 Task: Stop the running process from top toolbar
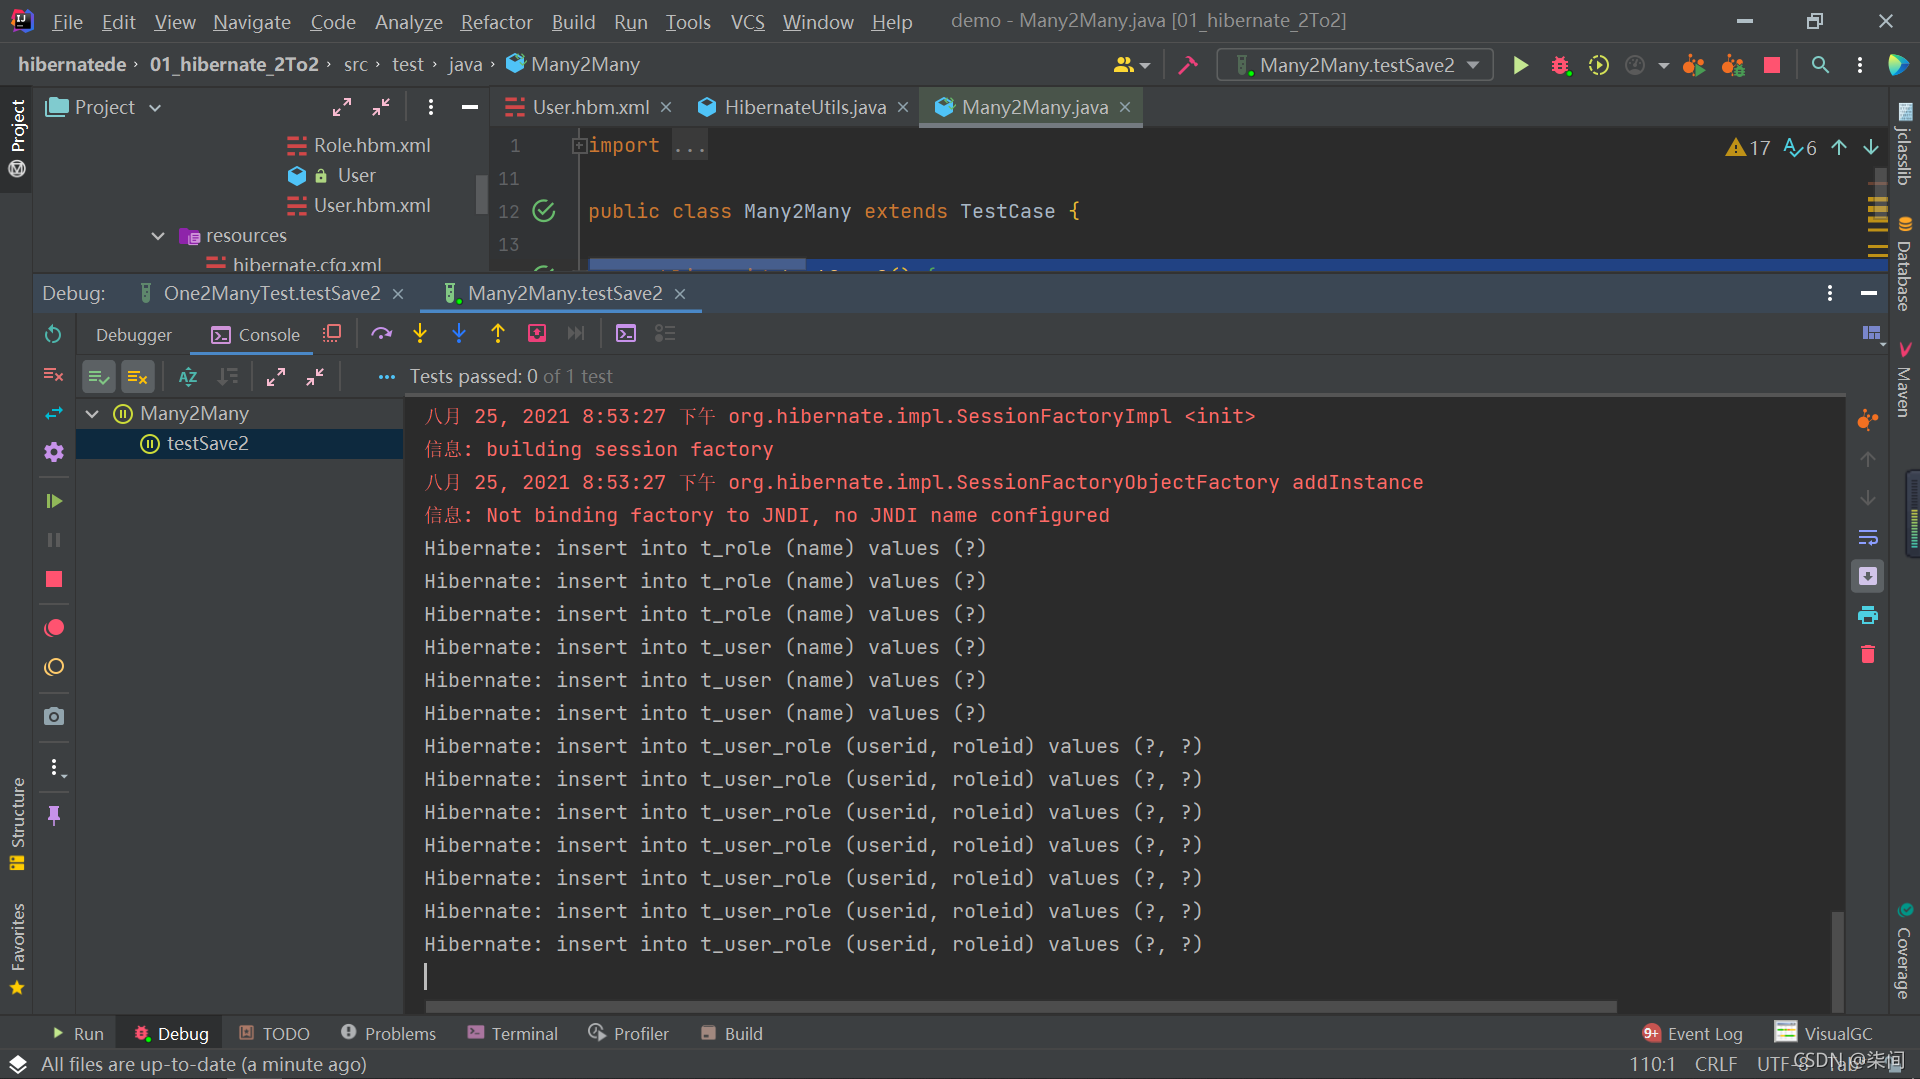click(x=1772, y=65)
